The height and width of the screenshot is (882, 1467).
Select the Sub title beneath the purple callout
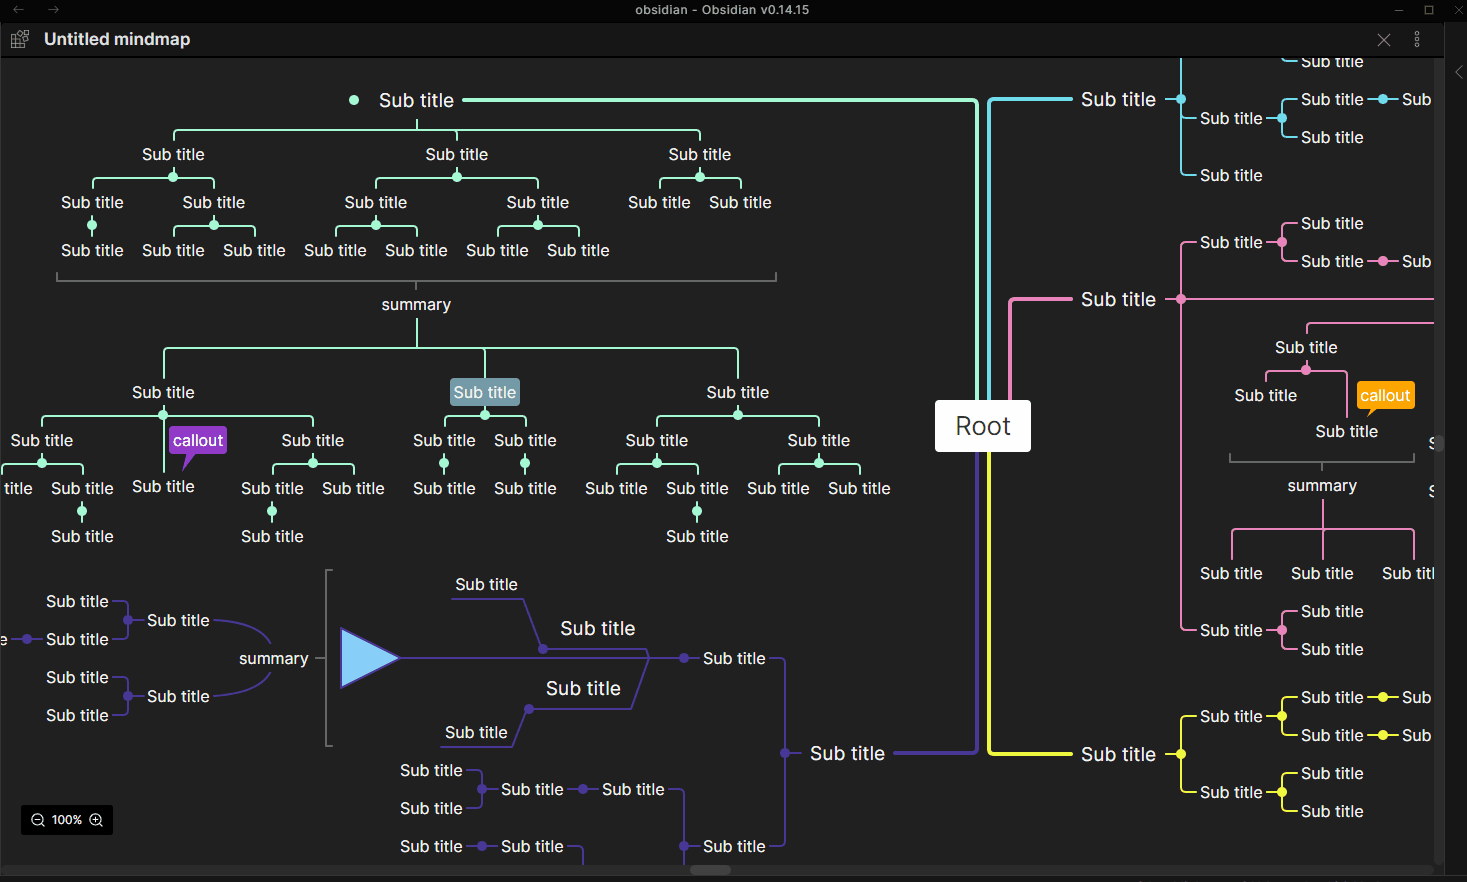pos(163,486)
